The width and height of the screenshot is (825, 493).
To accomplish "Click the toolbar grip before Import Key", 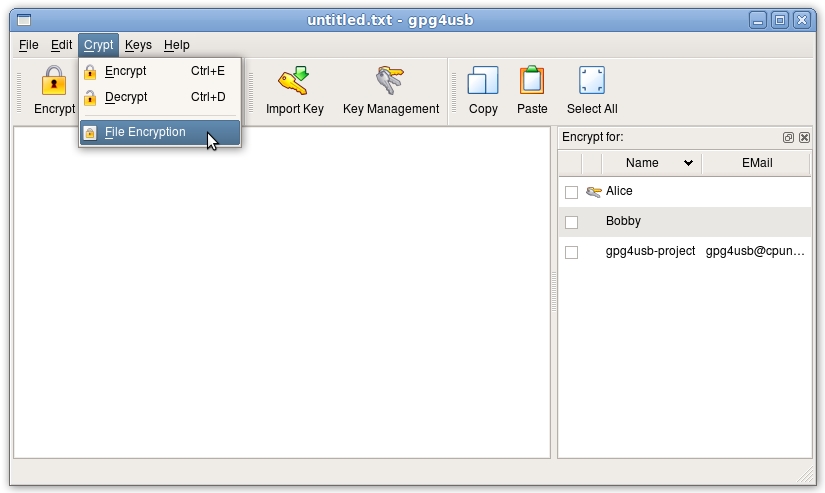I will 250,93.
